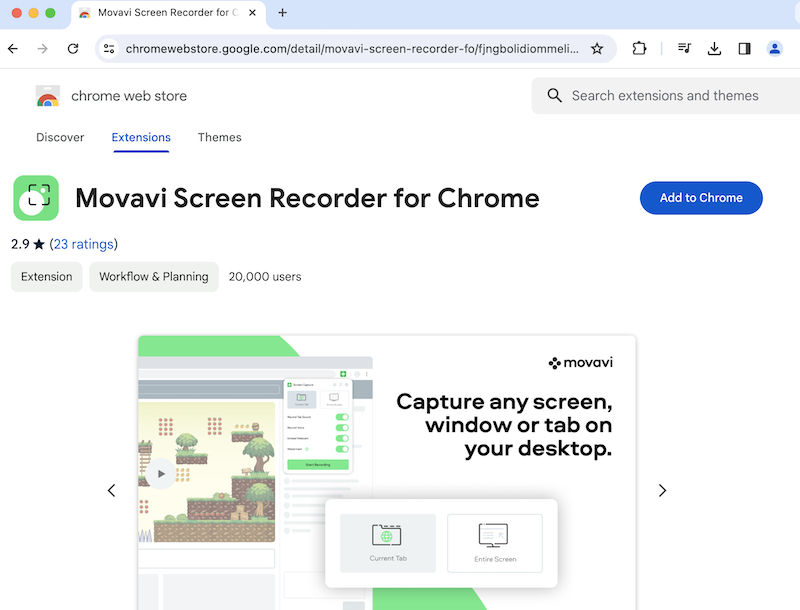
Task: Click the Movavi Screen Recorder for Chrome heading
Action: (x=307, y=198)
